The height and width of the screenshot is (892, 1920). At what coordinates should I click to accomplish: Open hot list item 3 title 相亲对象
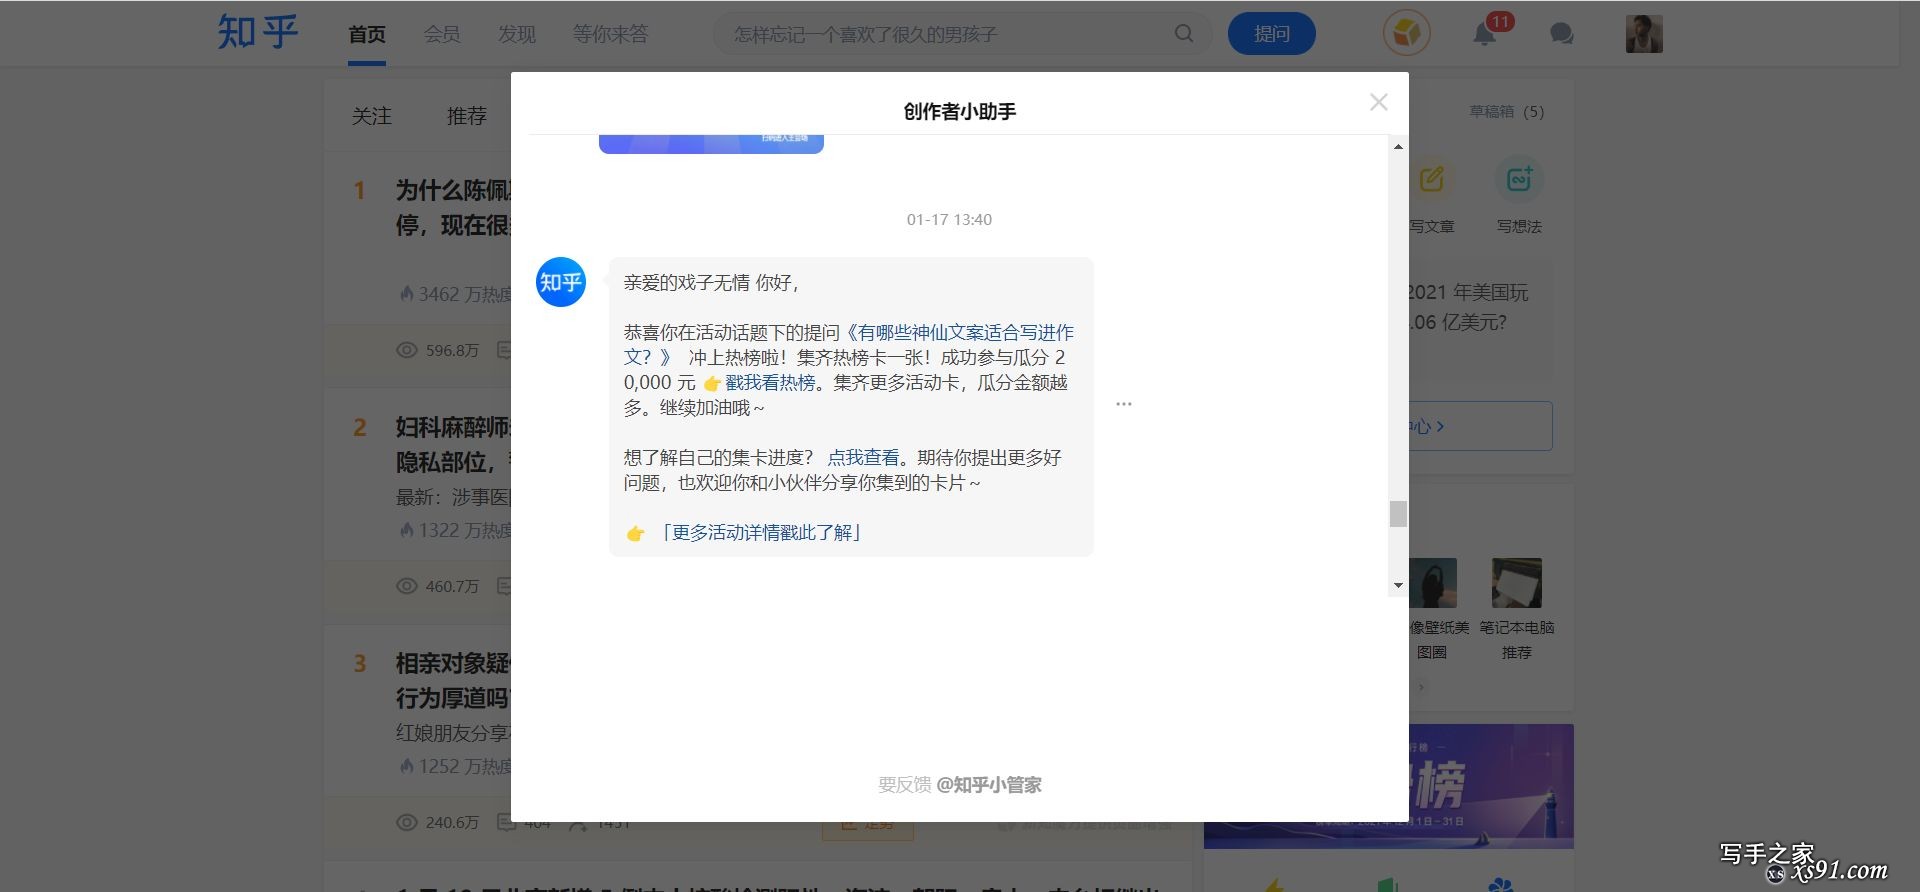coord(453,681)
